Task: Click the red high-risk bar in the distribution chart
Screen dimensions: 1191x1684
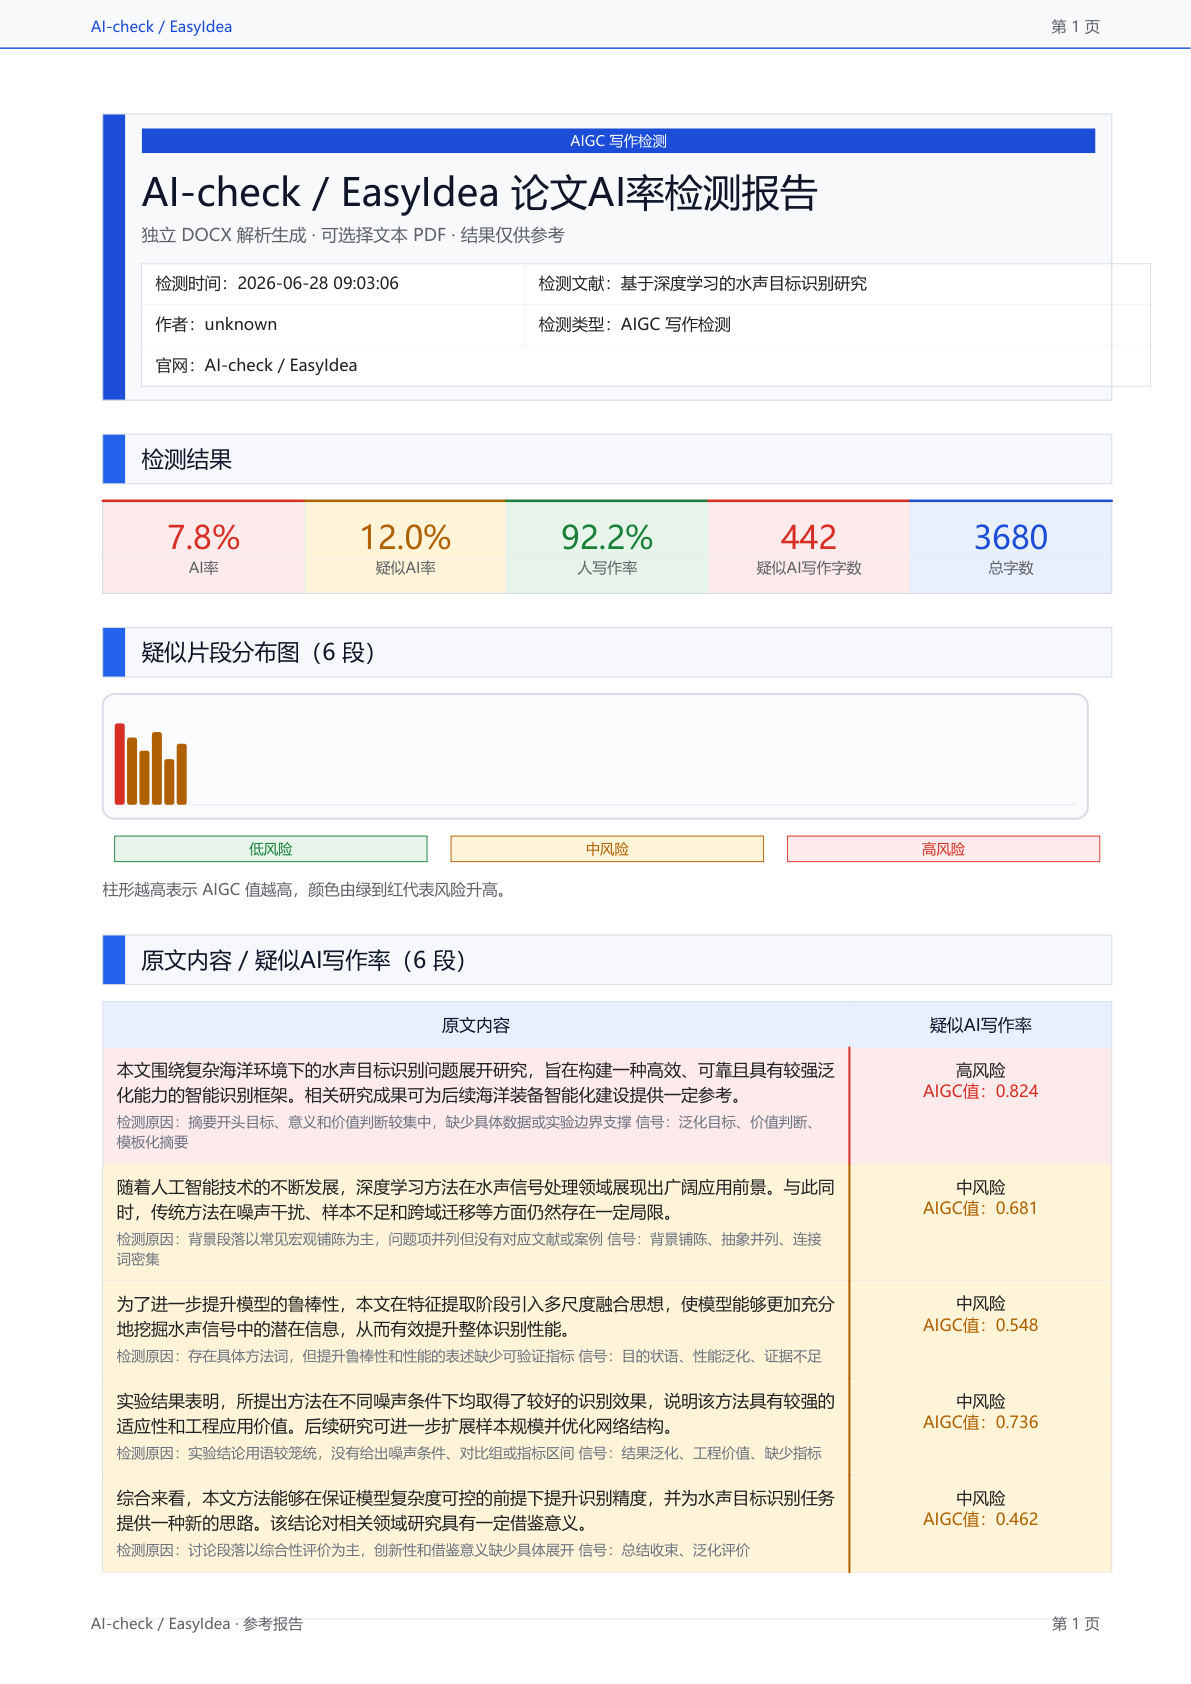Action: point(120,764)
